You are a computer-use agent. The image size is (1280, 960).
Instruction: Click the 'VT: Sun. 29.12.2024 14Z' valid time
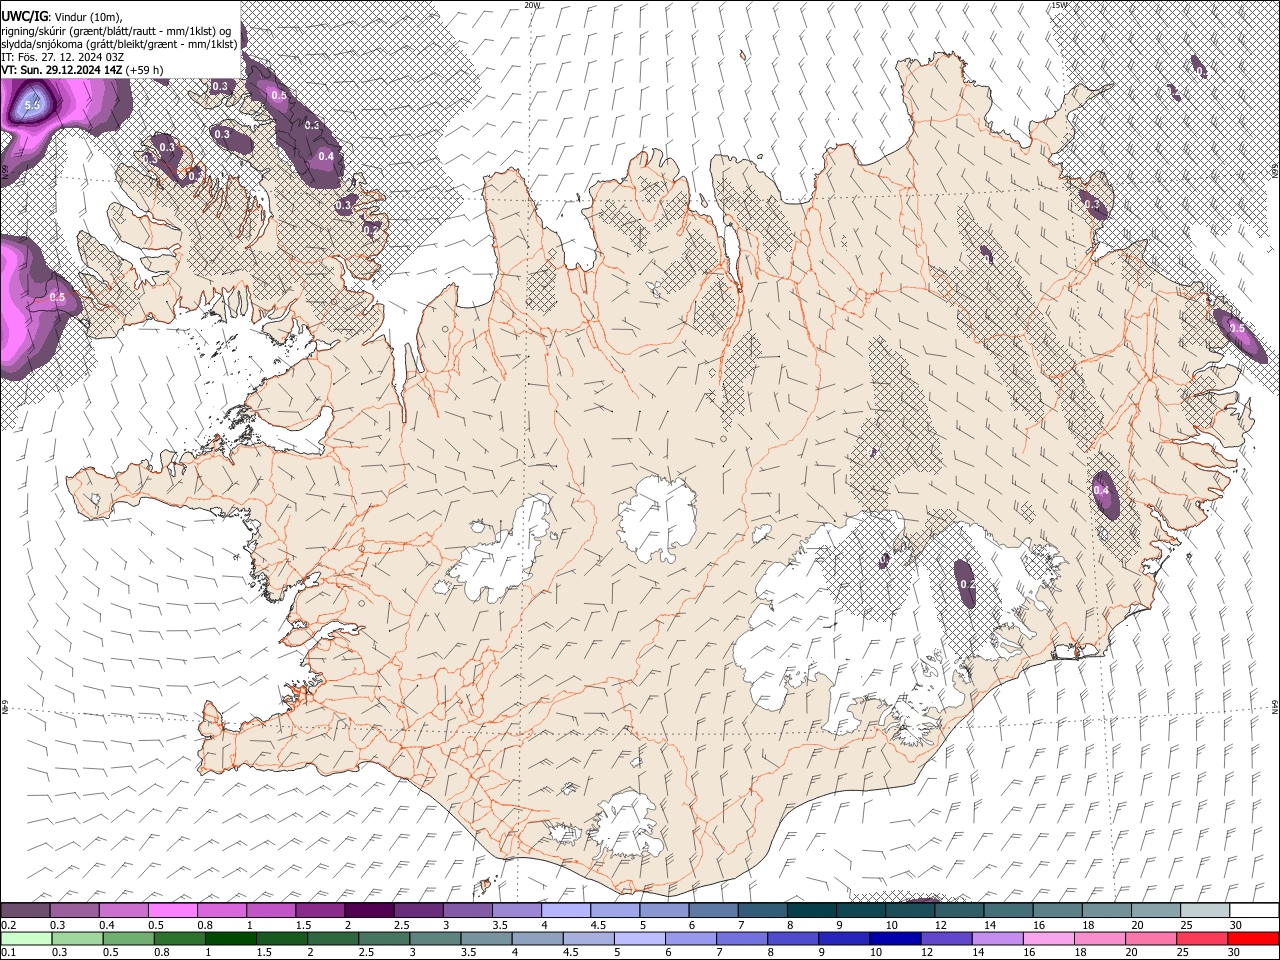point(62,70)
